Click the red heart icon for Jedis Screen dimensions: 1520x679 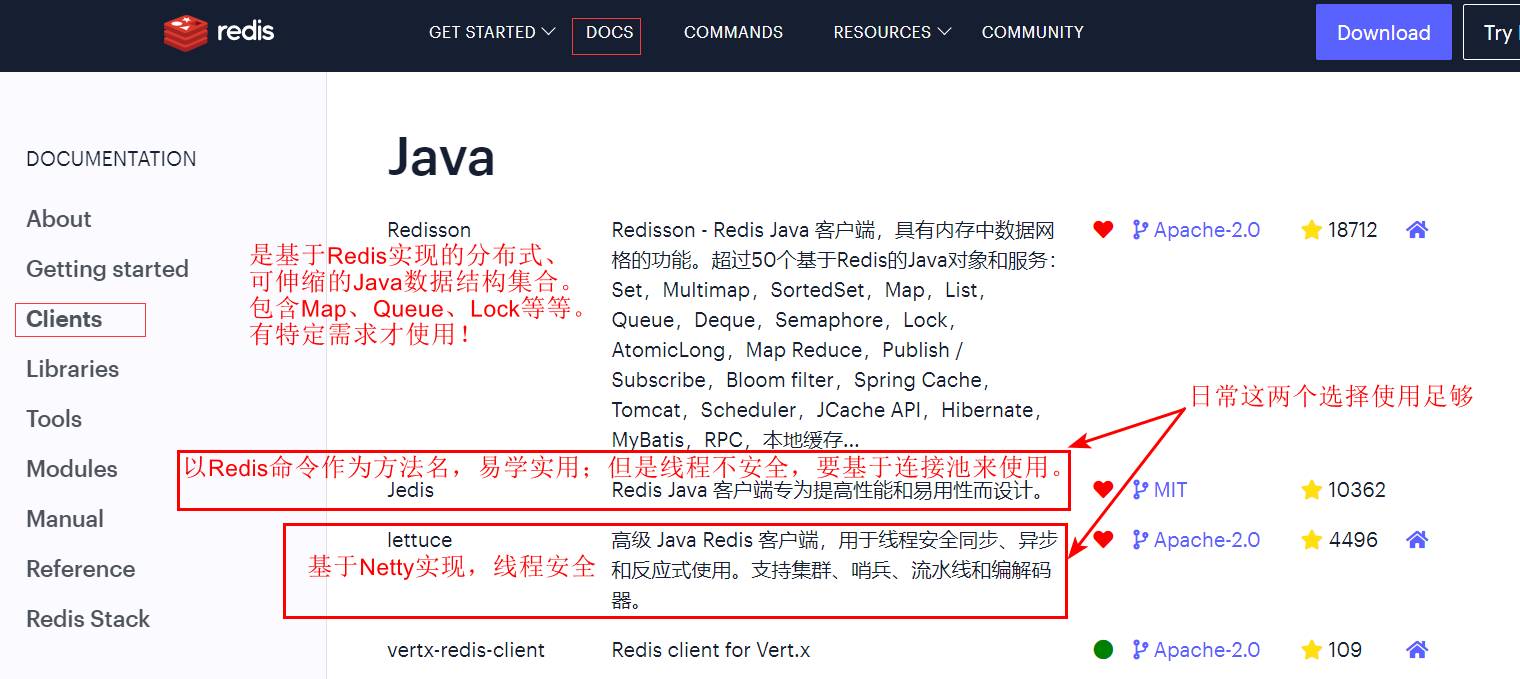tap(1103, 490)
